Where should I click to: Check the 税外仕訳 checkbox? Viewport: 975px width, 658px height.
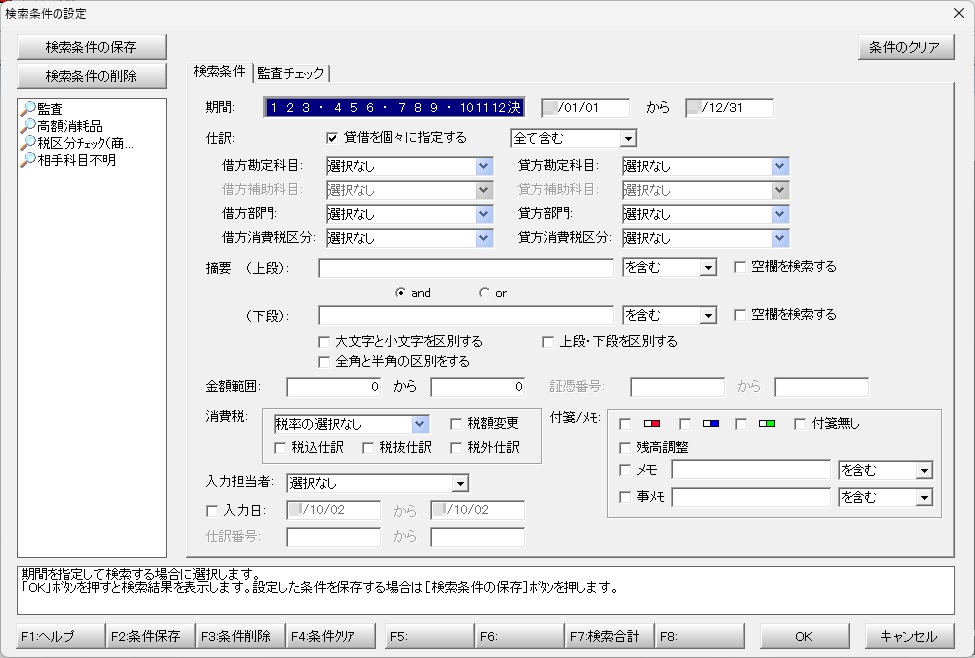coord(456,448)
